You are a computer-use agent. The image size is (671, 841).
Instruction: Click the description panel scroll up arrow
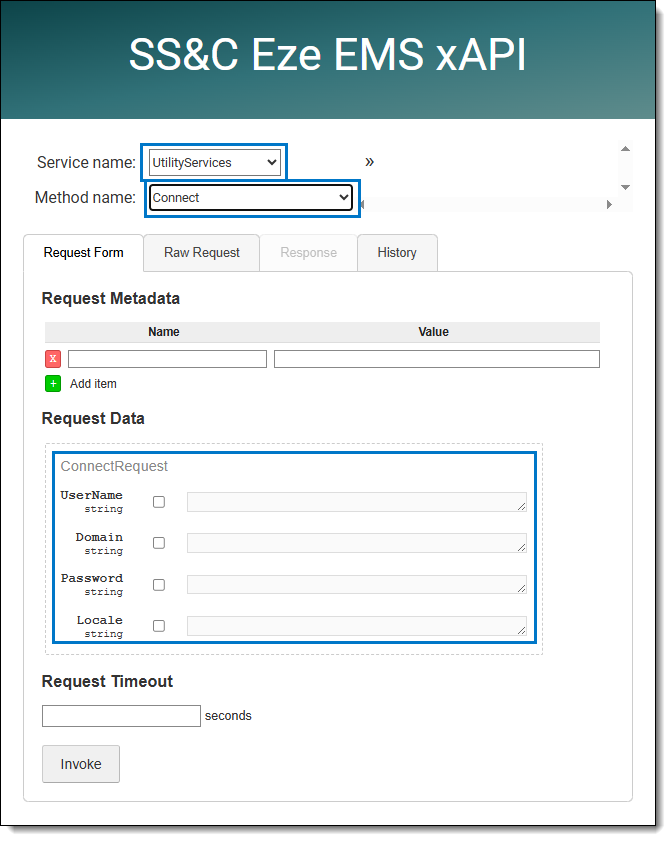(625, 149)
